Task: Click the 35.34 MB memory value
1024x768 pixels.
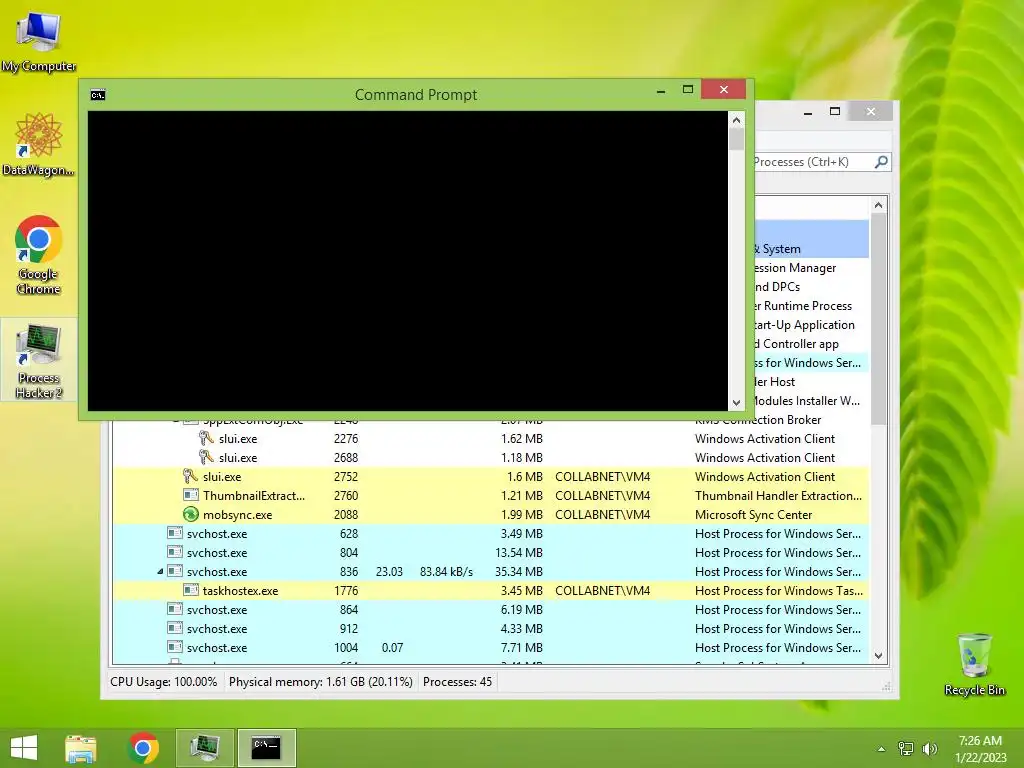Action: tap(519, 572)
